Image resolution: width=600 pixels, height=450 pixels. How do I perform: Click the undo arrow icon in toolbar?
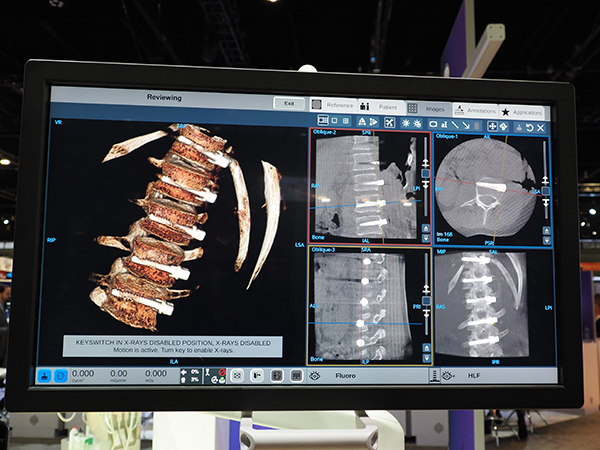(530, 127)
